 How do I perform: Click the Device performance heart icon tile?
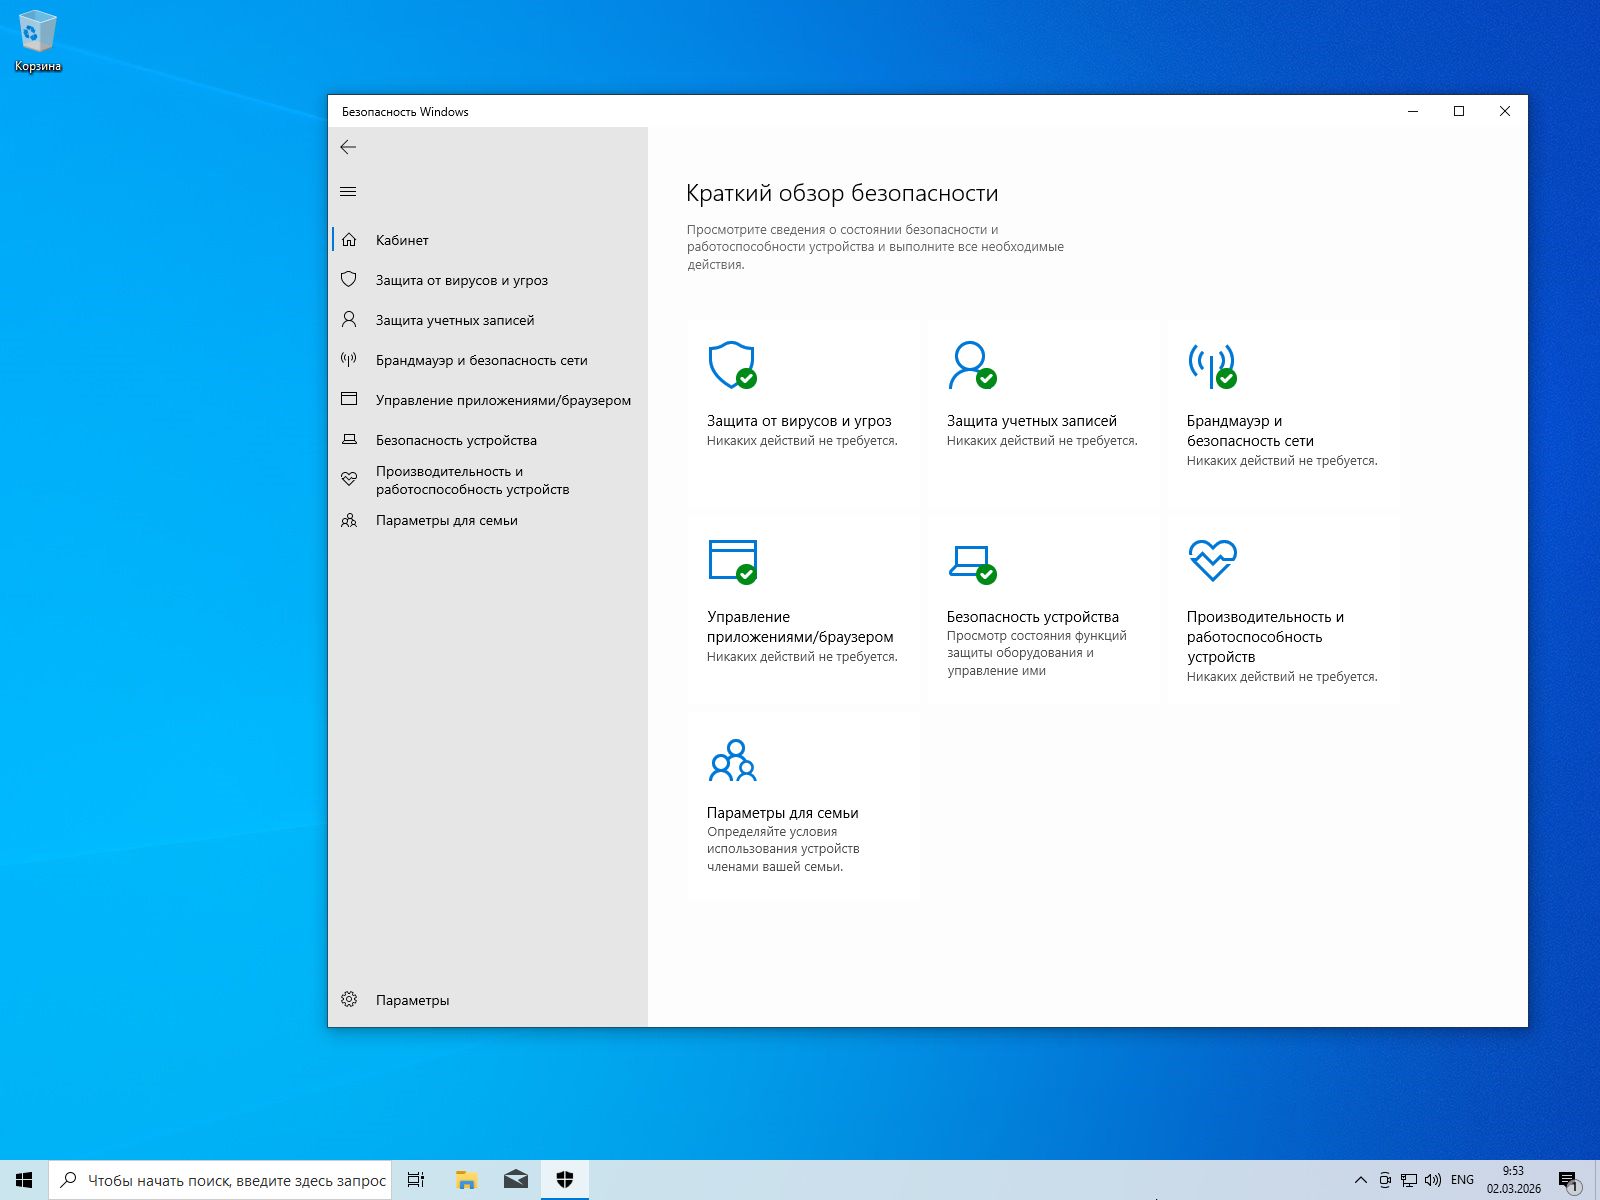point(1212,560)
